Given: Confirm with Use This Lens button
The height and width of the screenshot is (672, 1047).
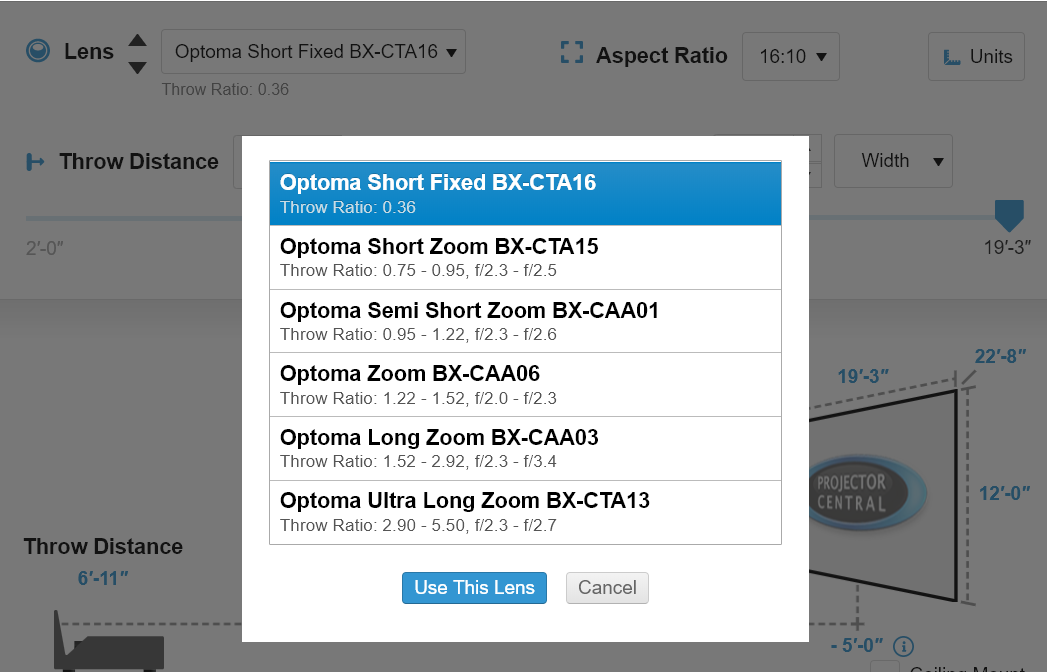Looking at the screenshot, I should (x=474, y=588).
